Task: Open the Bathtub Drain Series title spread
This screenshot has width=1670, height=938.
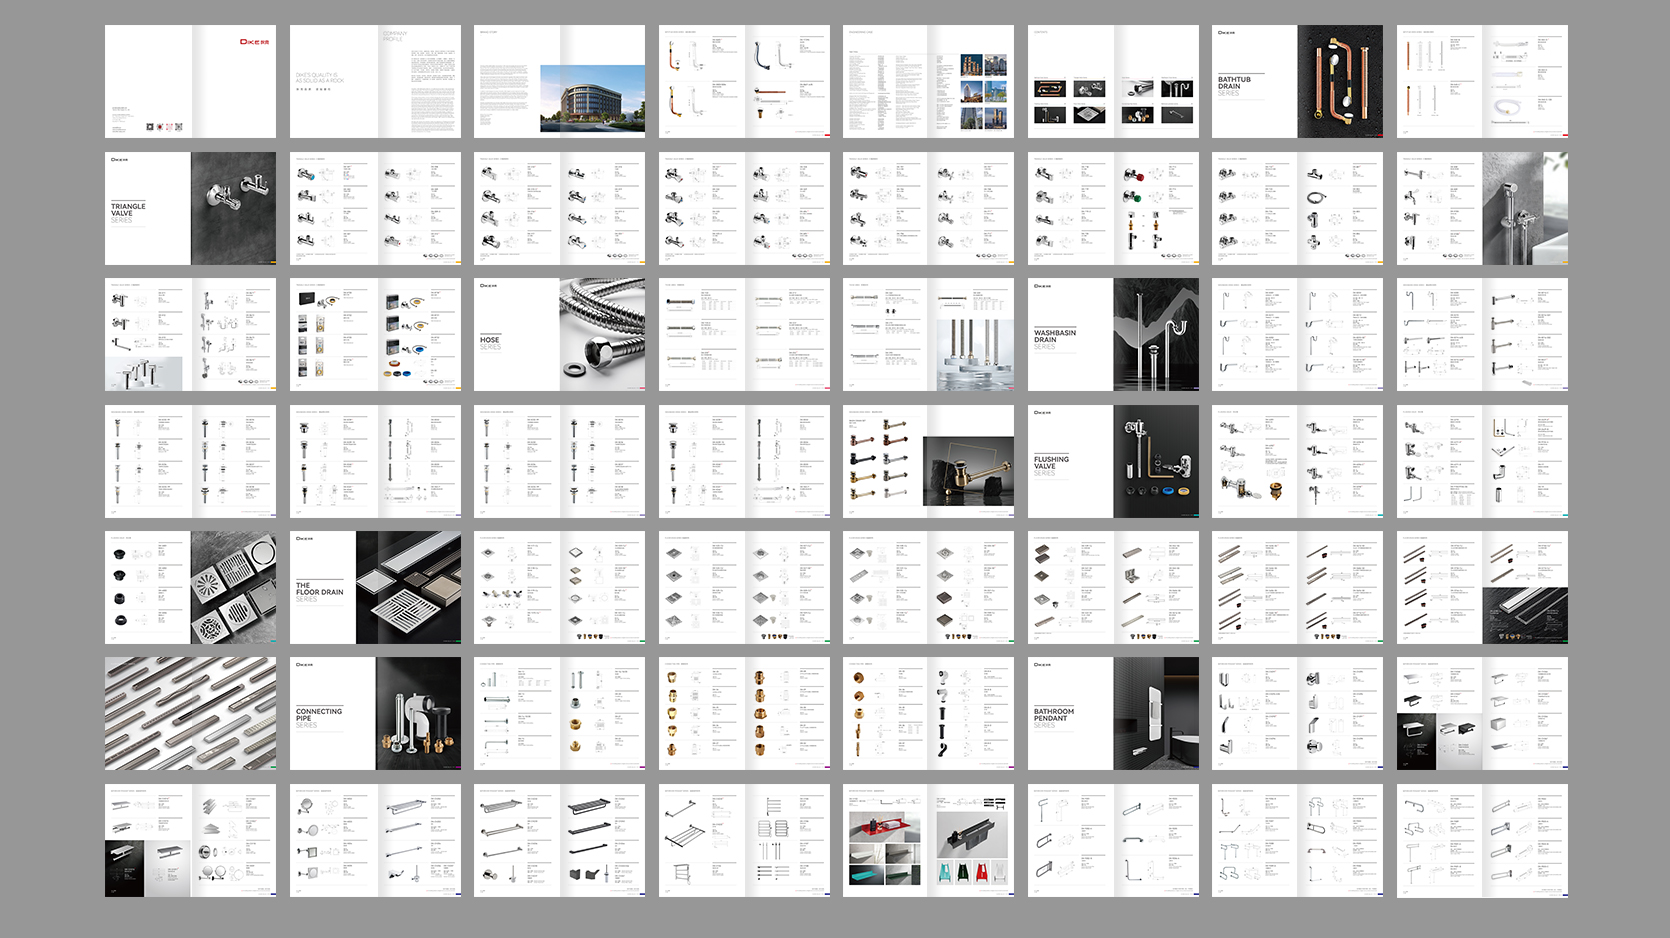Action: 1297,81
